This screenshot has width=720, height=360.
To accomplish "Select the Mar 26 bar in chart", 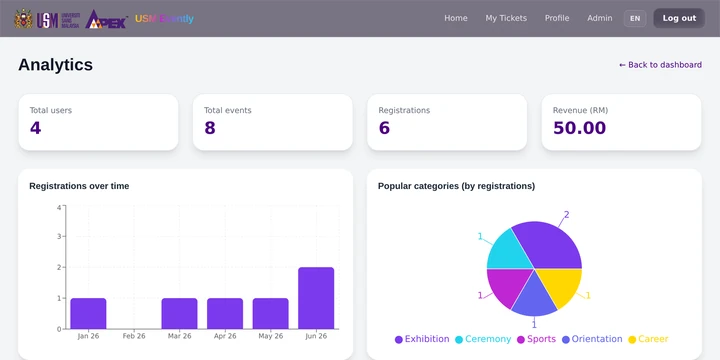I will click(x=180, y=314).
